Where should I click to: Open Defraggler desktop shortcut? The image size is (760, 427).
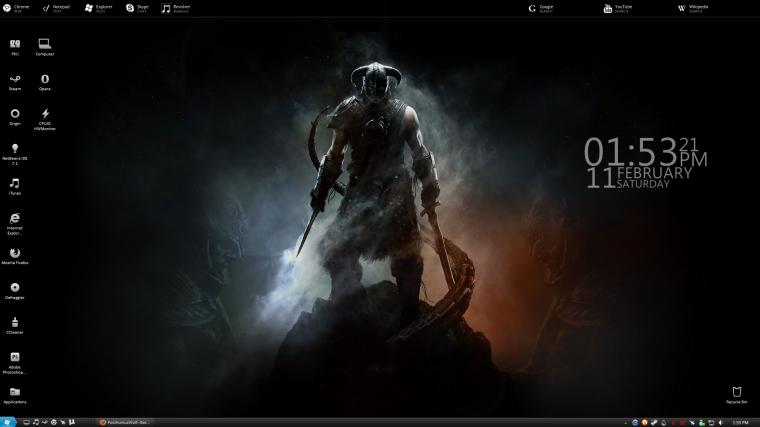coord(15,291)
